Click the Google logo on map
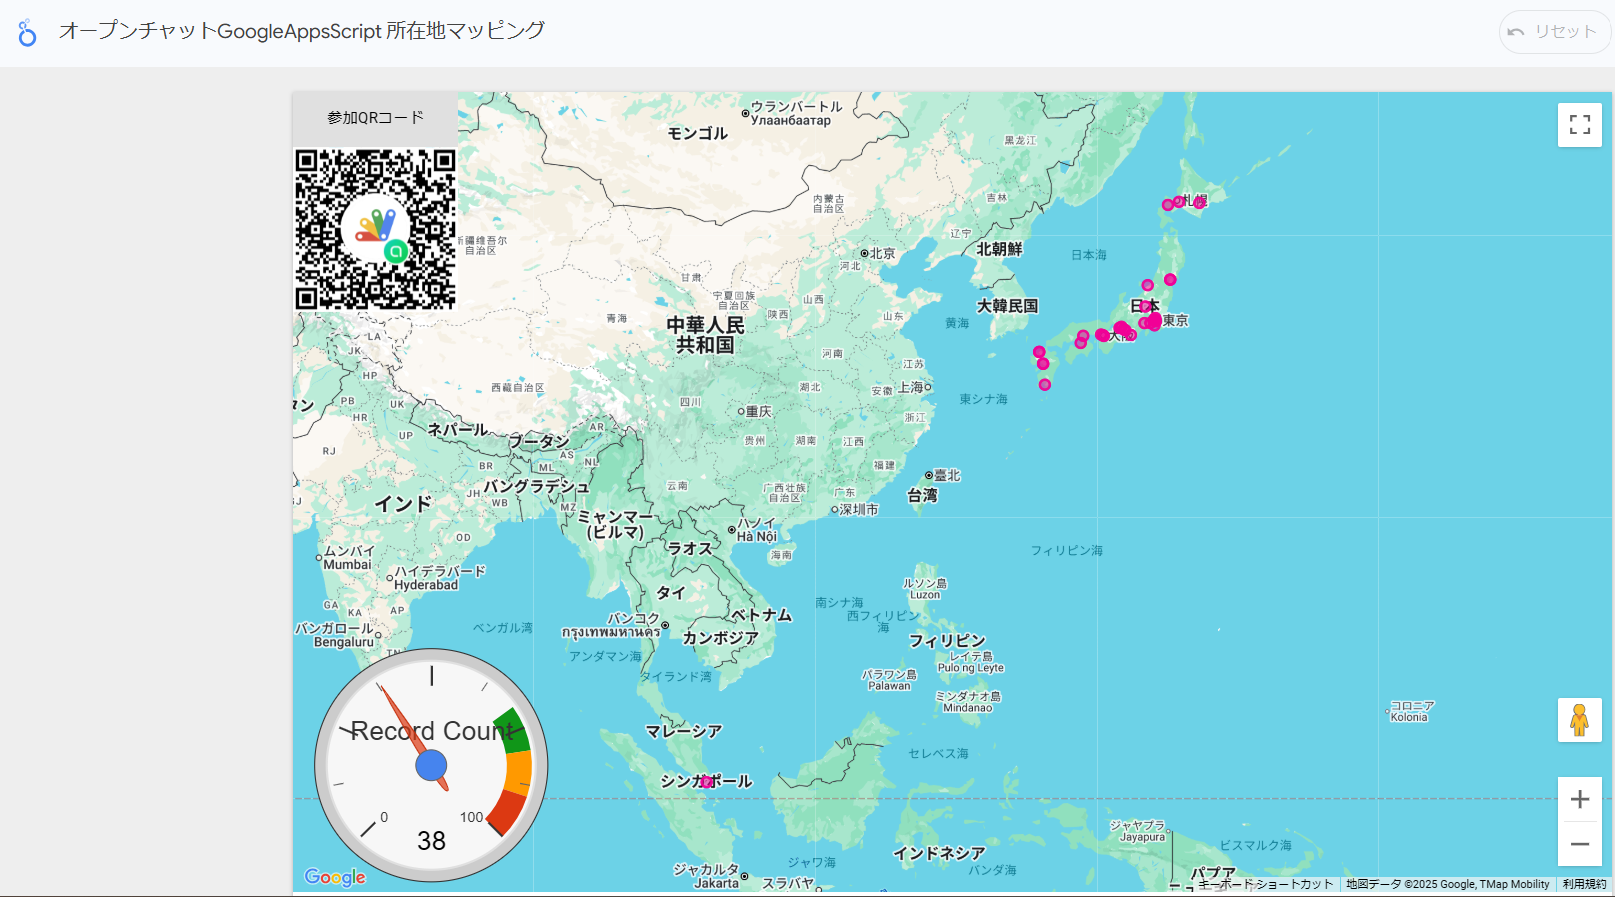 point(335,877)
